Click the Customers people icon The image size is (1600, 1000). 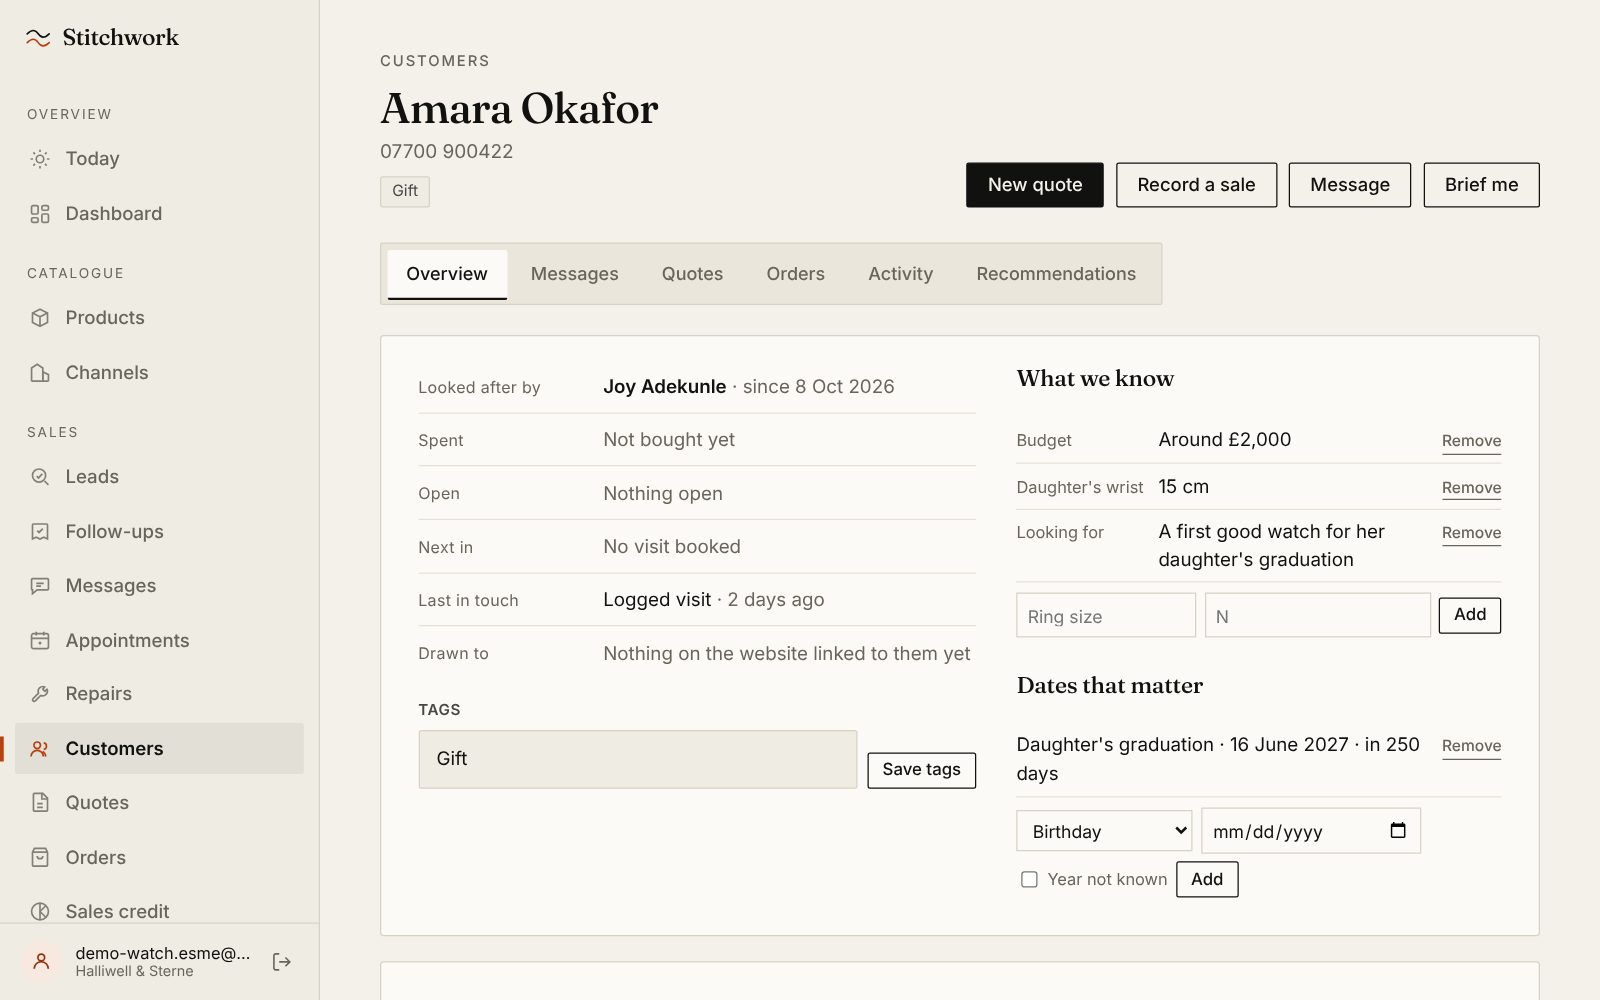click(40, 749)
